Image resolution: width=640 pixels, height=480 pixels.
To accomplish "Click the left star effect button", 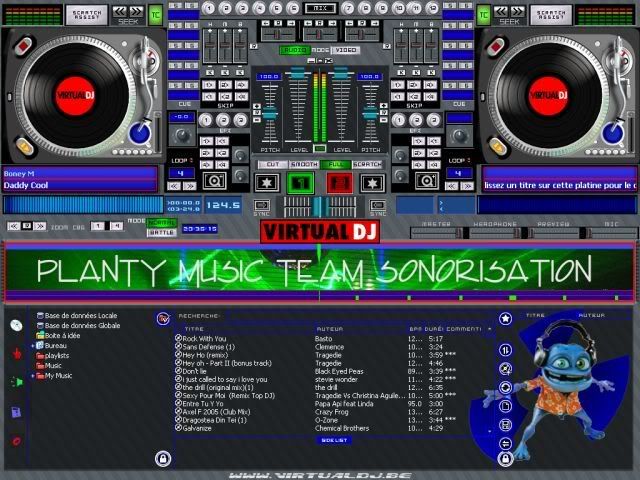I will pos(267,183).
